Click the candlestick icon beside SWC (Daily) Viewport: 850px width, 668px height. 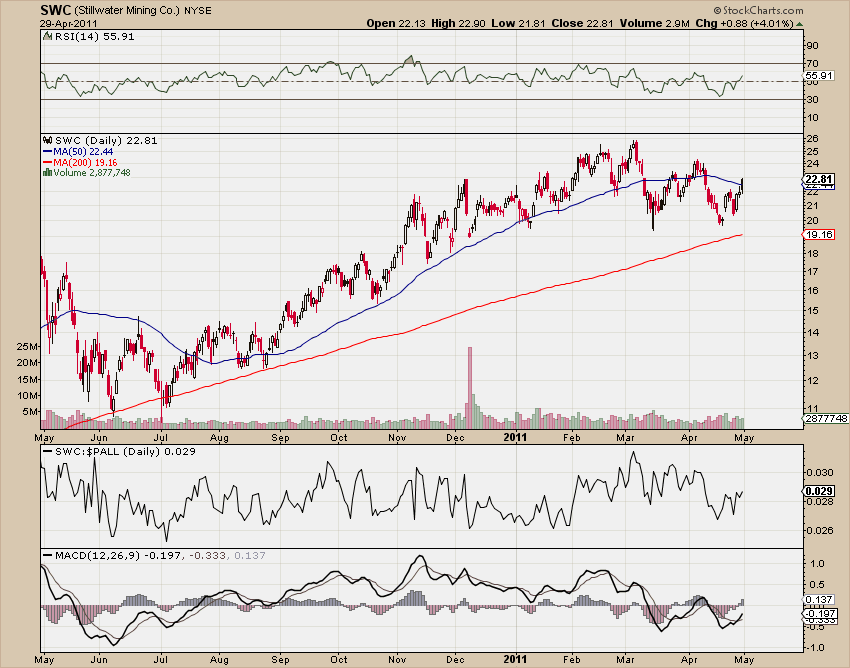click(48, 140)
